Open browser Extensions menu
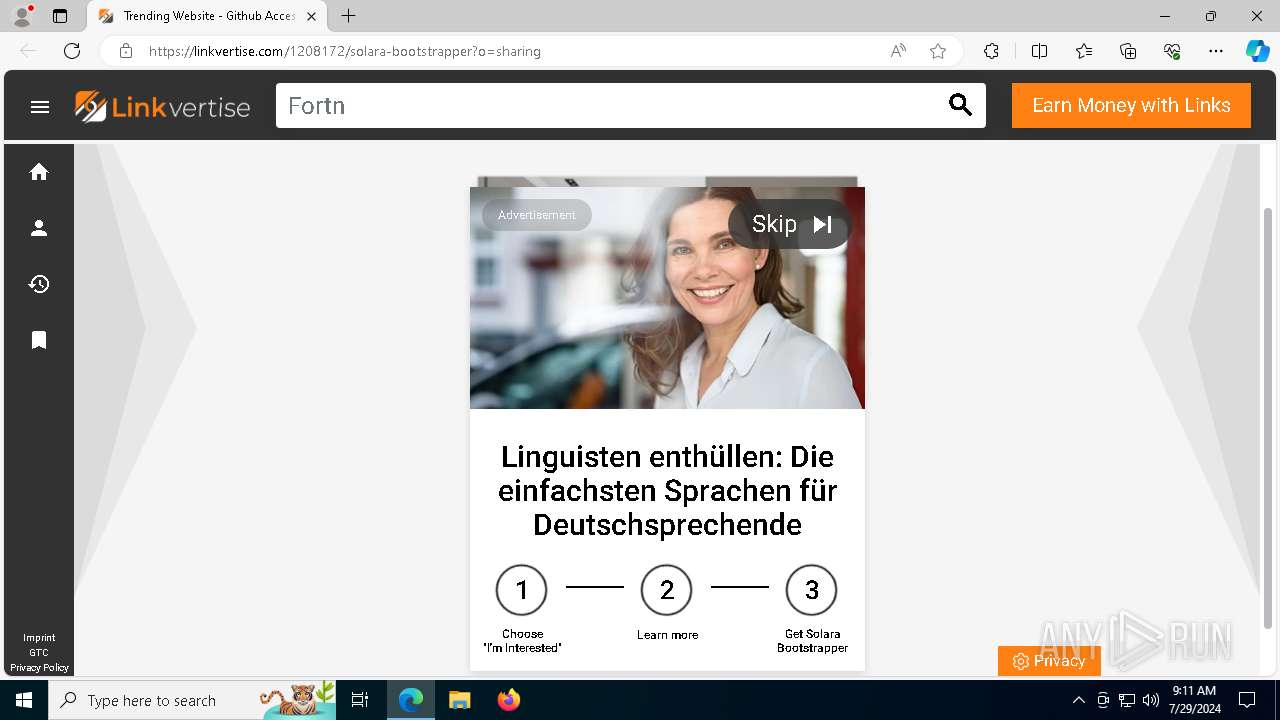 click(x=991, y=51)
